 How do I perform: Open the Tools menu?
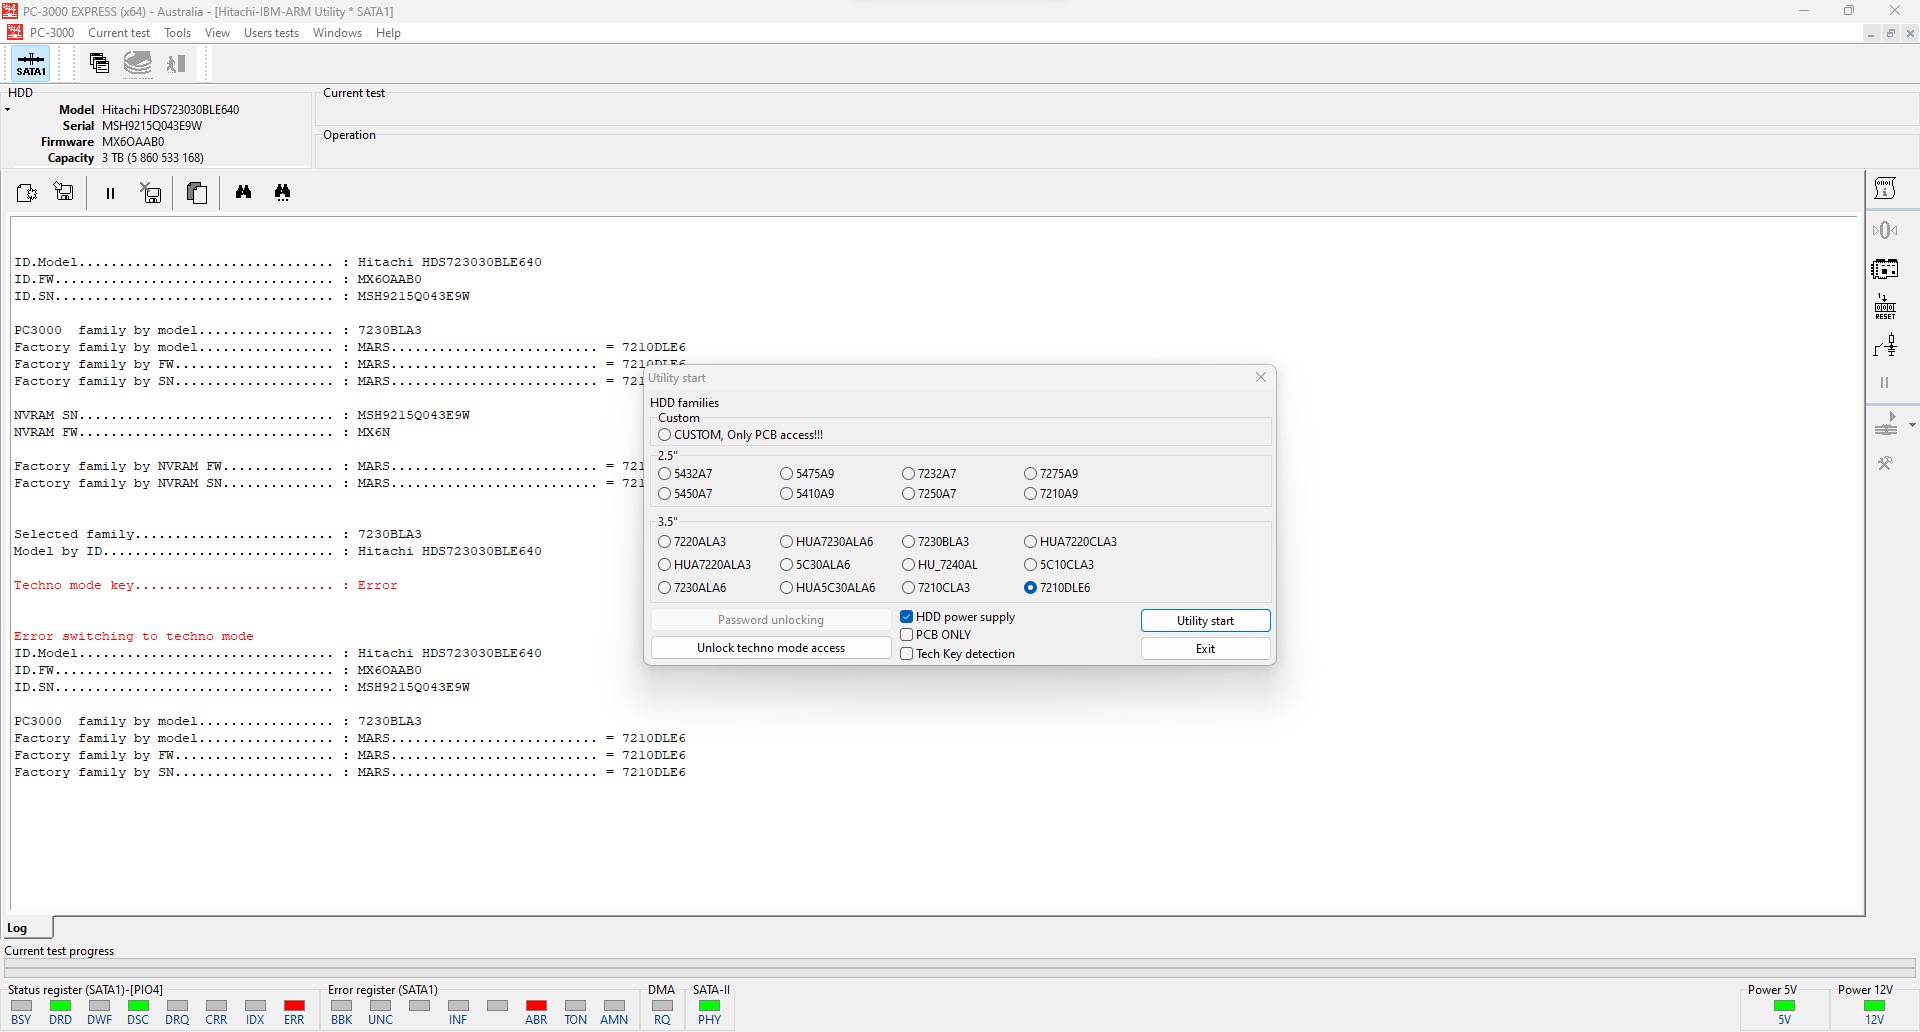[177, 33]
